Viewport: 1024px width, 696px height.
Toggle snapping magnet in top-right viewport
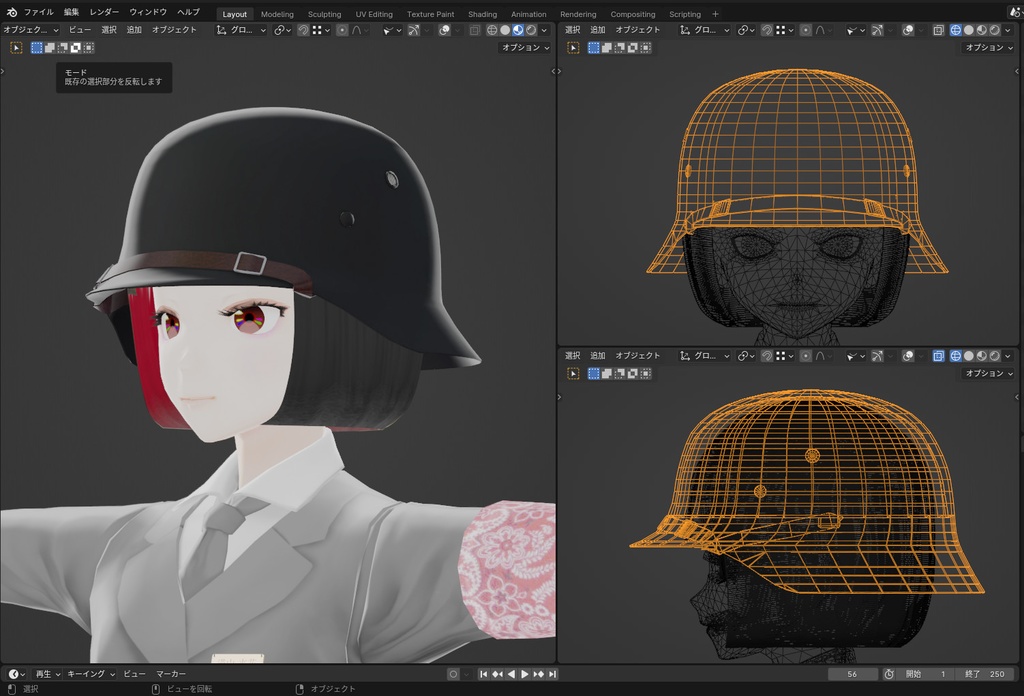767,30
